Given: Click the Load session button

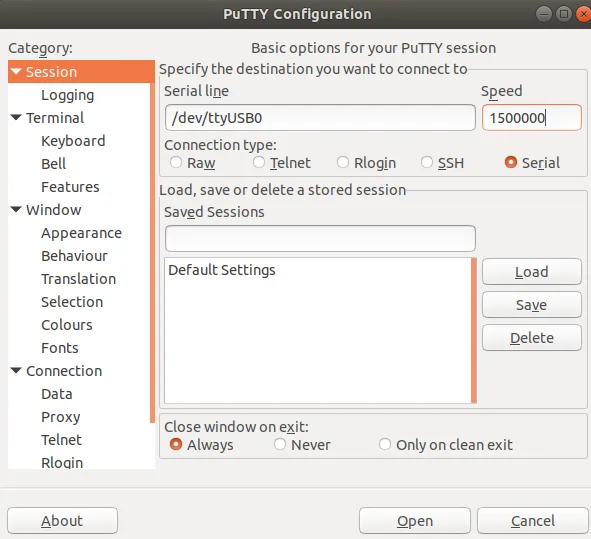Looking at the screenshot, I should pyautogui.click(x=532, y=271).
